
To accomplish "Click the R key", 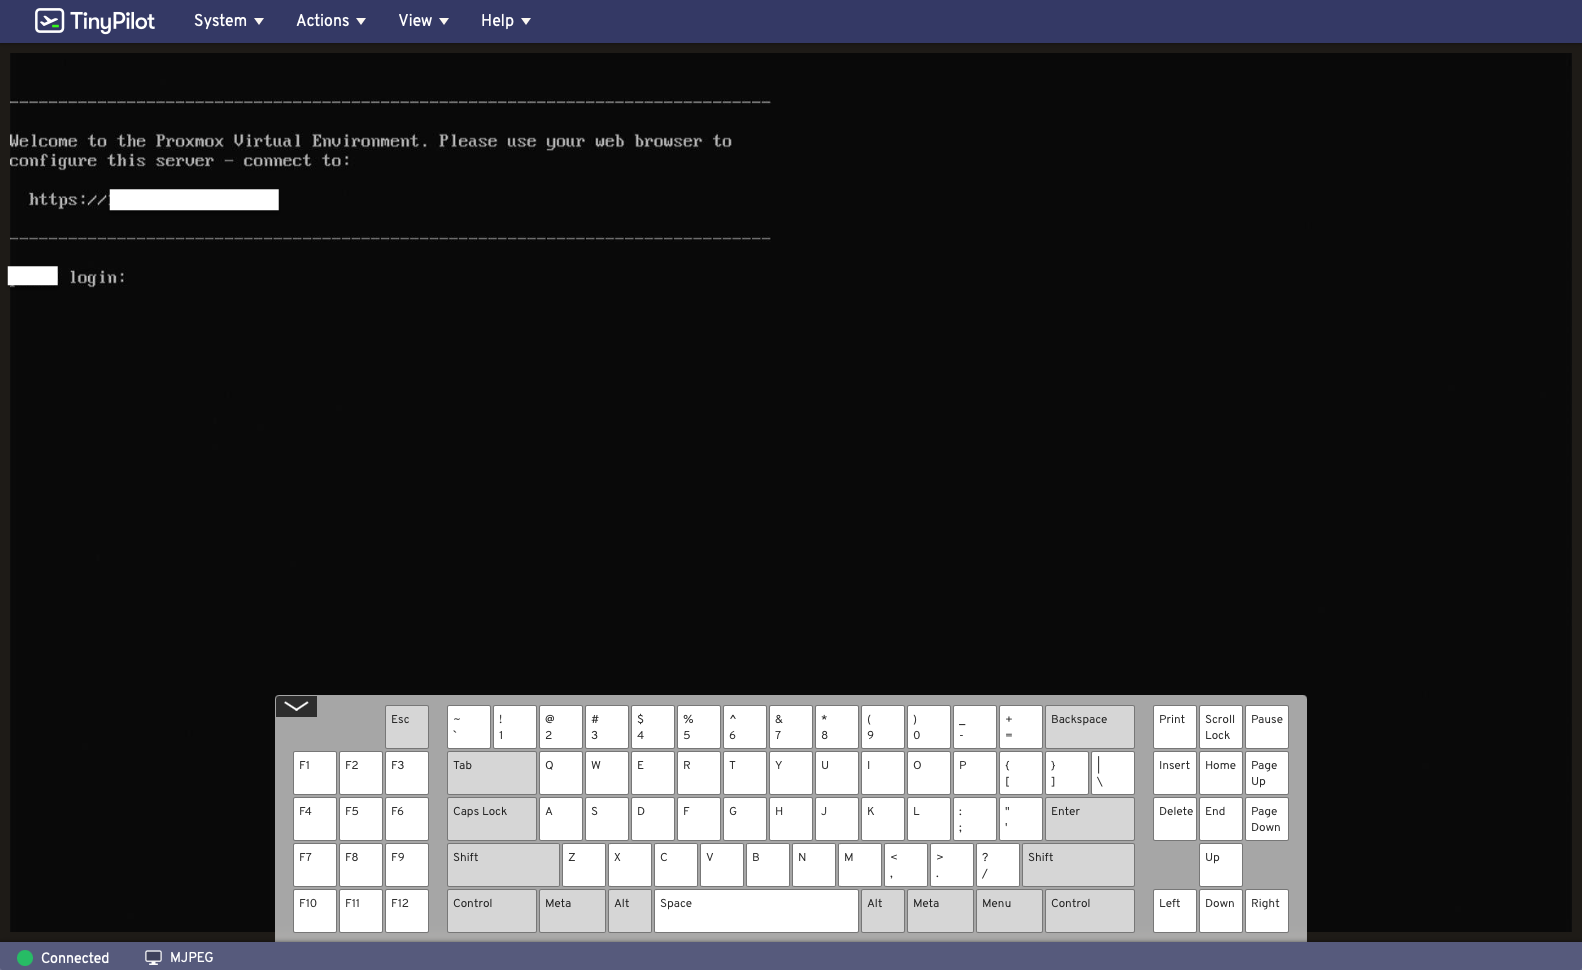I will (699, 773).
